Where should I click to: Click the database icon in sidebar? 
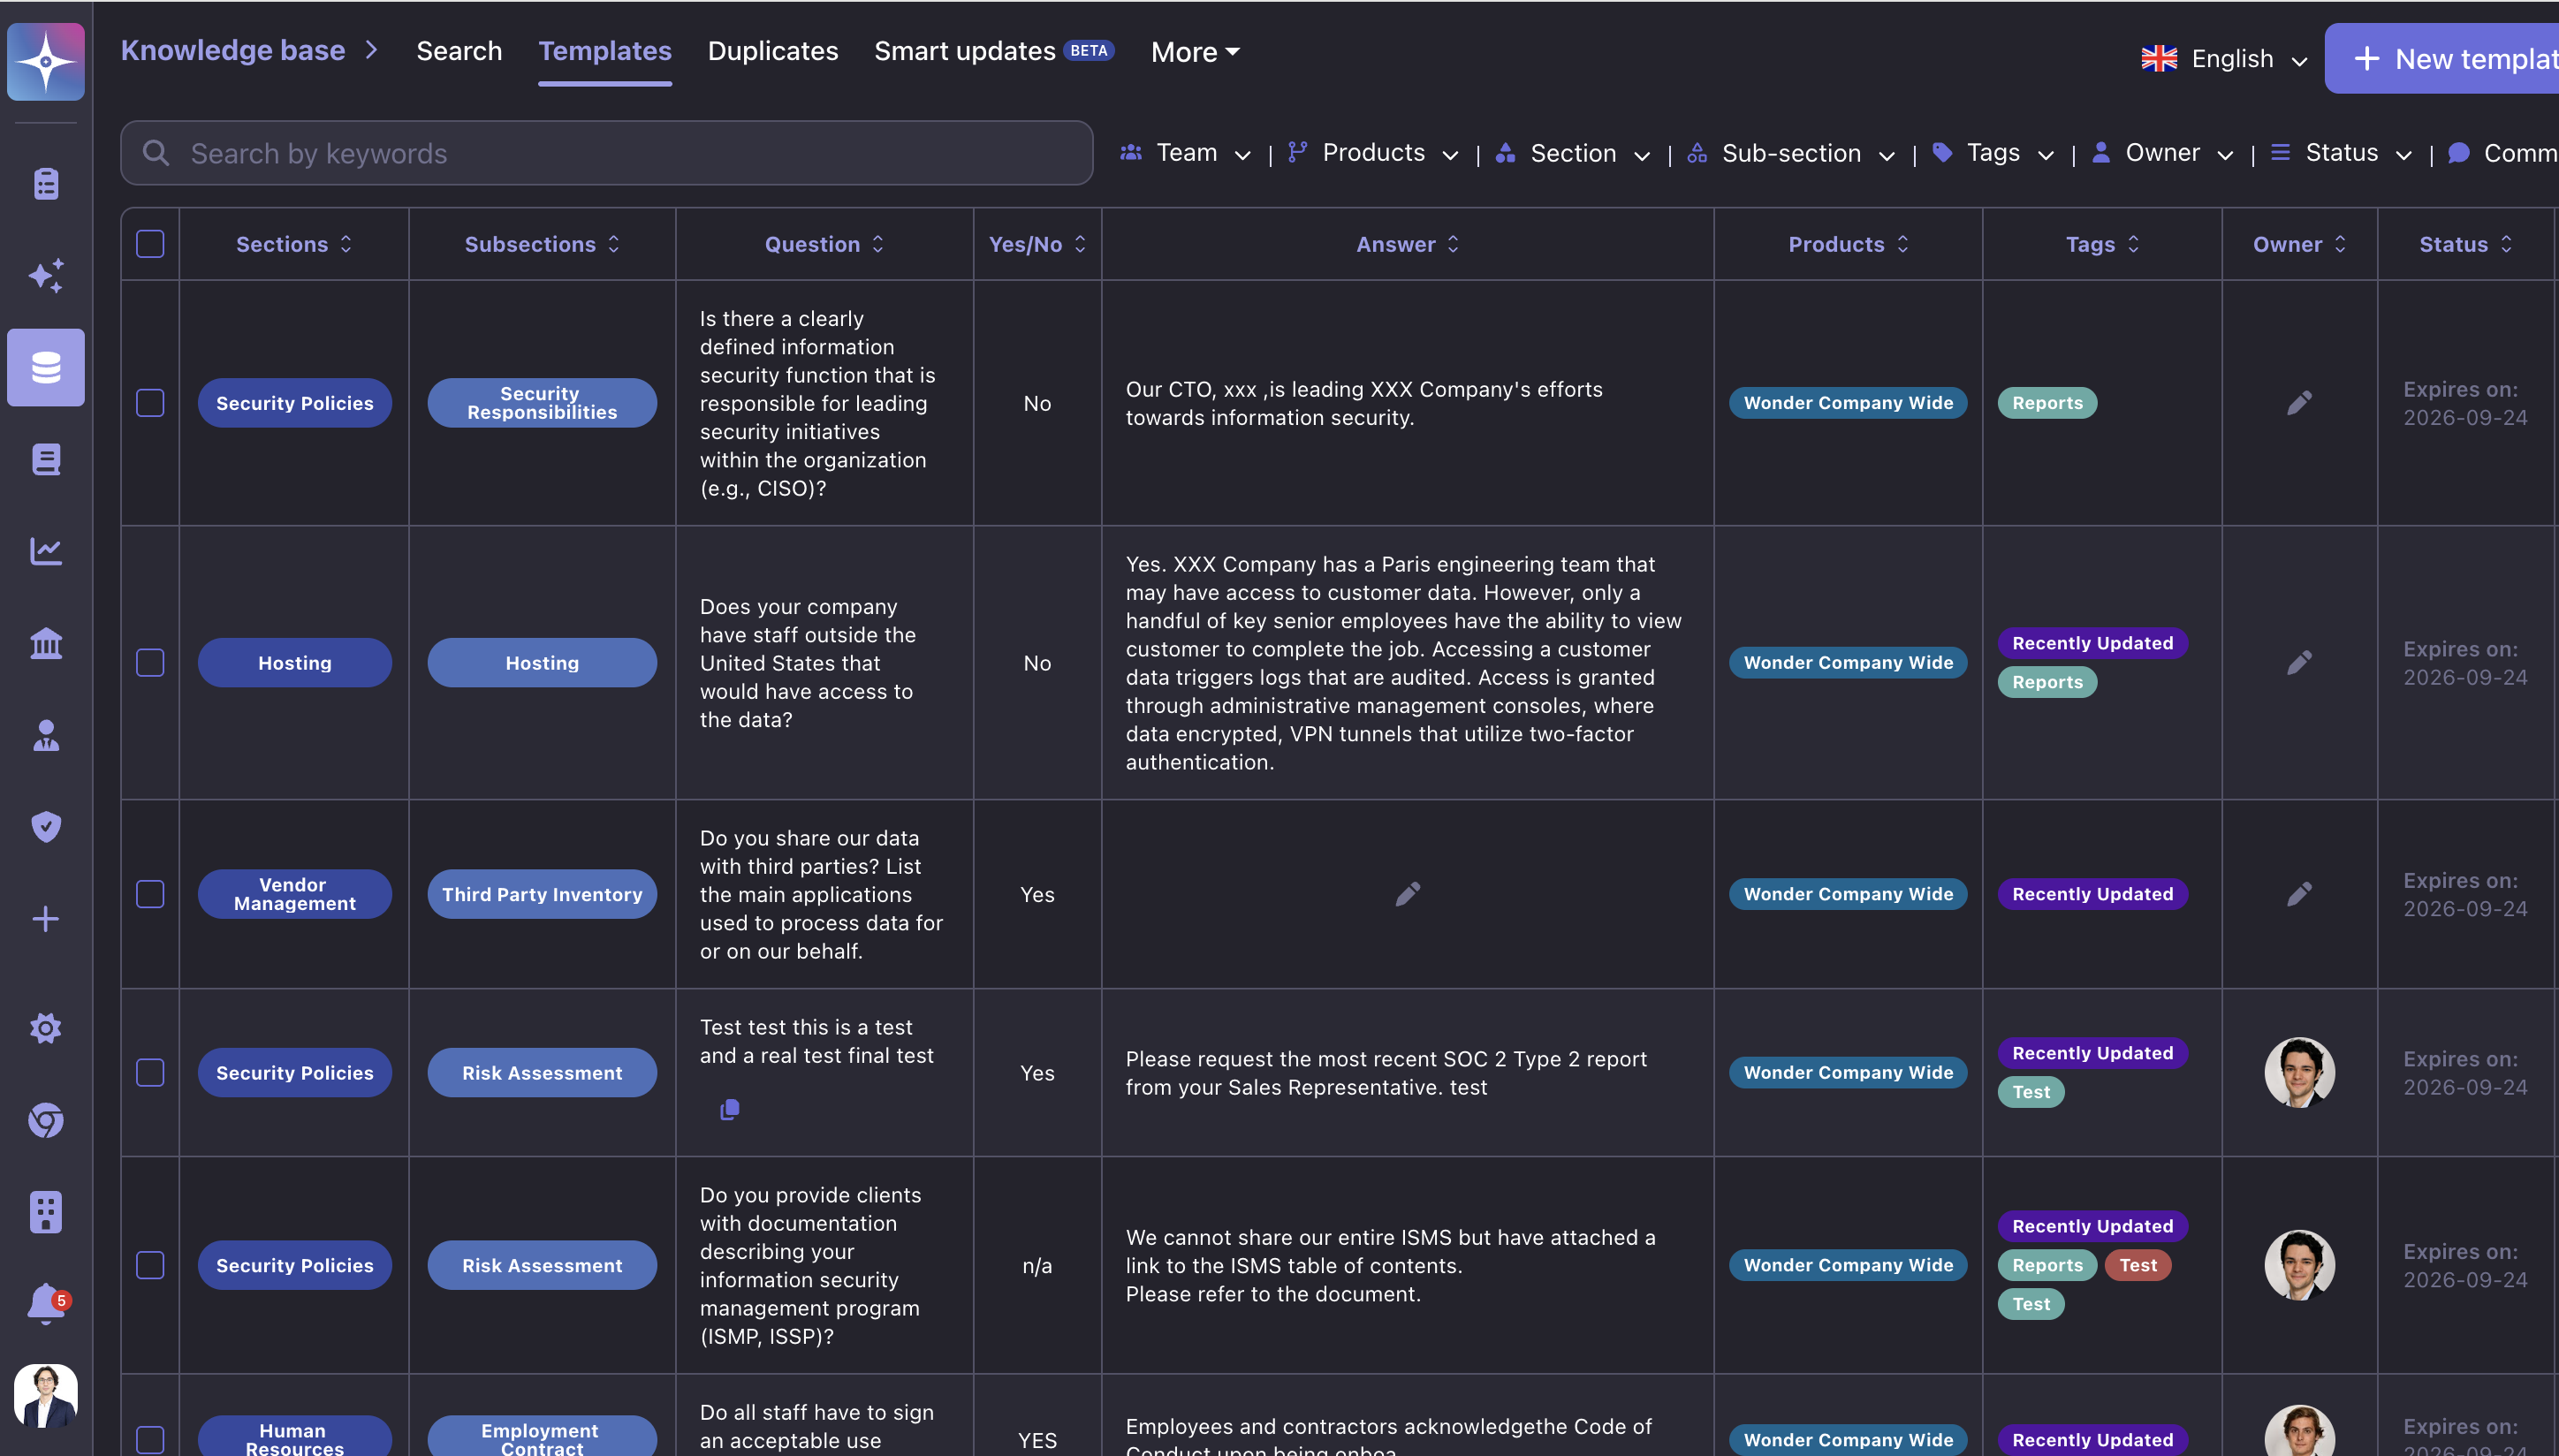(46, 368)
